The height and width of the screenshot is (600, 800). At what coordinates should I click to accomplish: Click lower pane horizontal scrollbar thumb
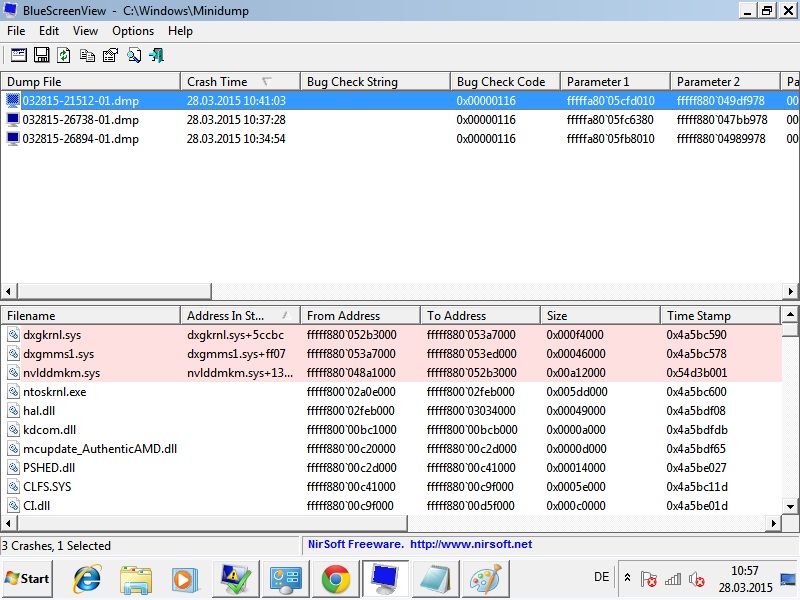click(x=213, y=523)
